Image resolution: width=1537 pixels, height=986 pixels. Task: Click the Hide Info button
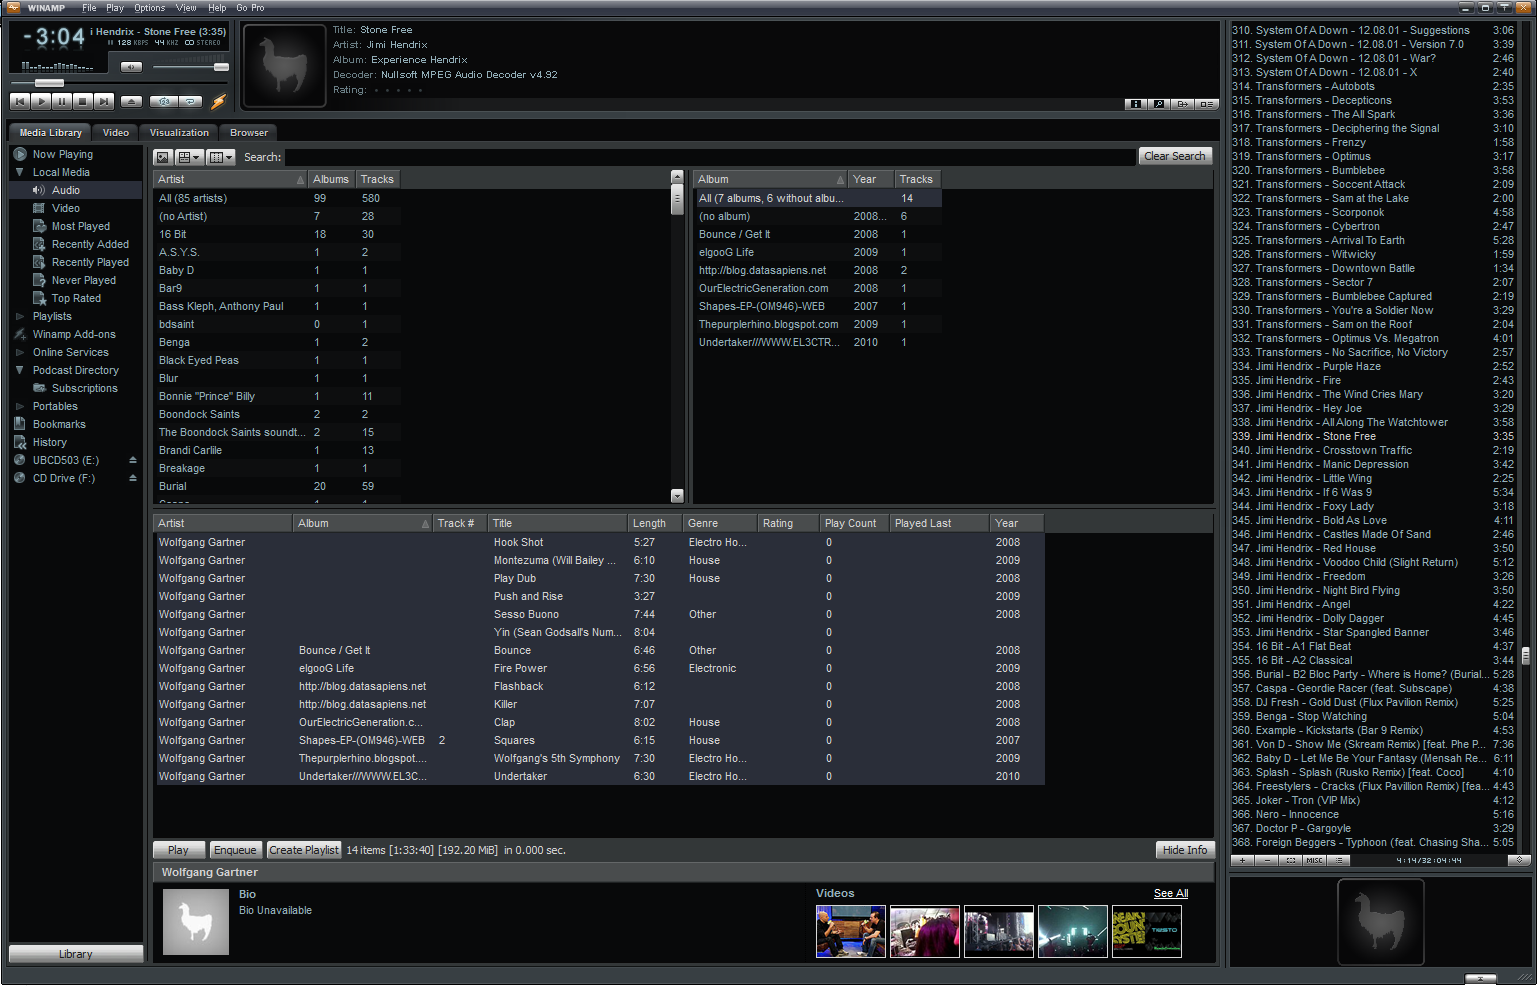1185,850
